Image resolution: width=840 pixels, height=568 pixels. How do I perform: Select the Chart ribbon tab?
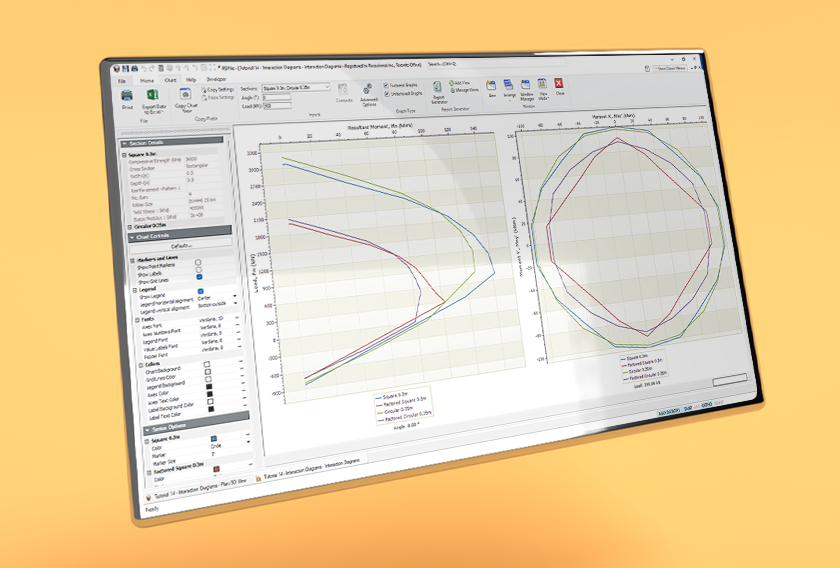coord(170,80)
